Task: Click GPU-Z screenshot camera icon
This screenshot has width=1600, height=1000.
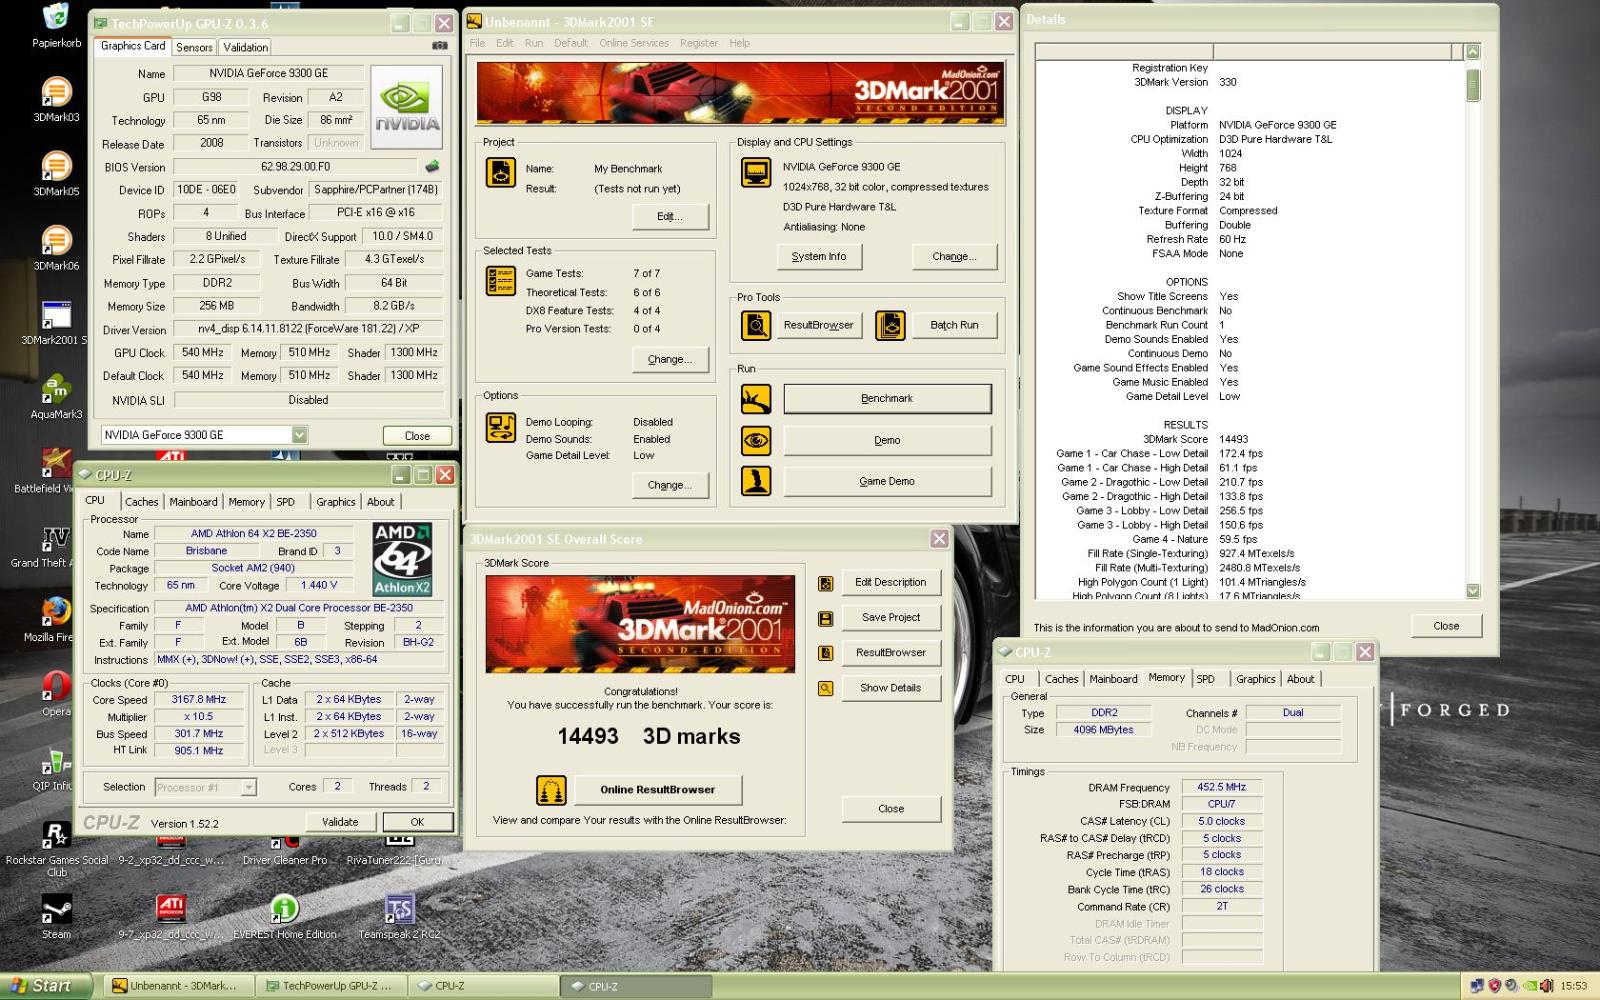Action: [439, 46]
